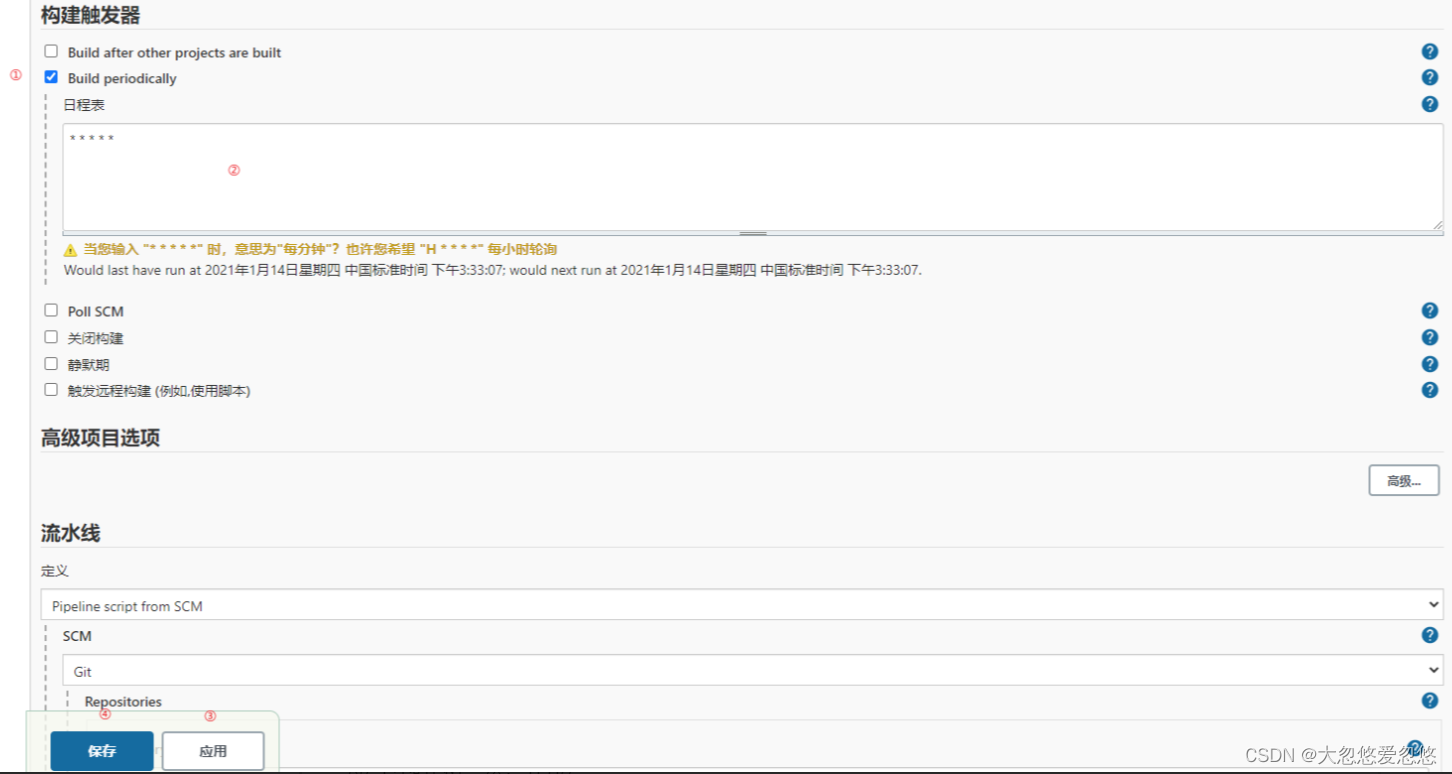This screenshot has width=1452, height=774.
Task: Open help icon beside SCM label
Action: (1430, 635)
